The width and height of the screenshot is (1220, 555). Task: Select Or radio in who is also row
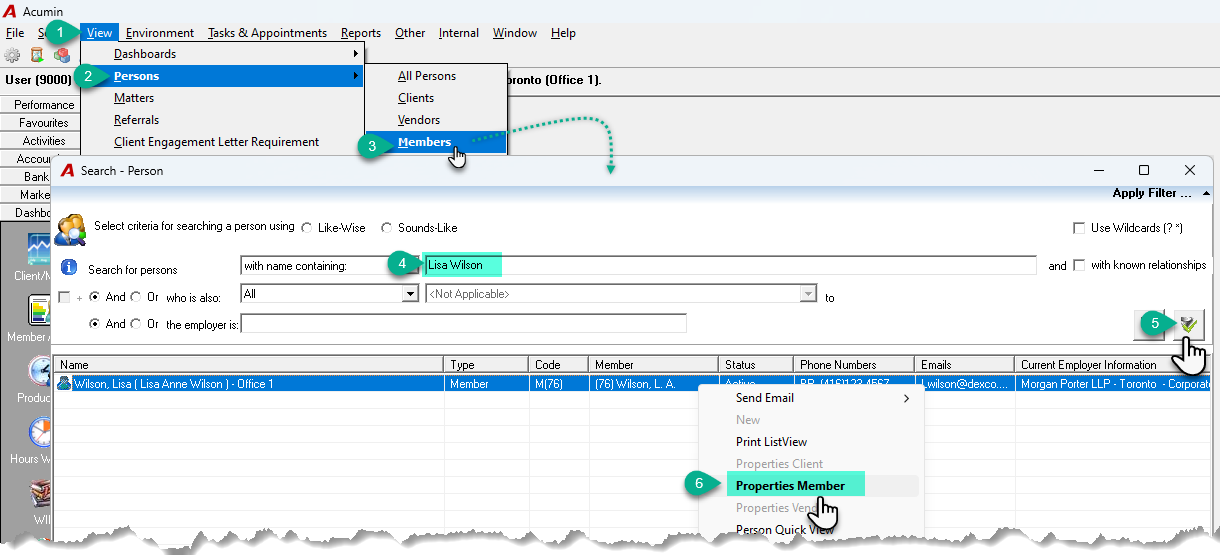click(136, 297)
